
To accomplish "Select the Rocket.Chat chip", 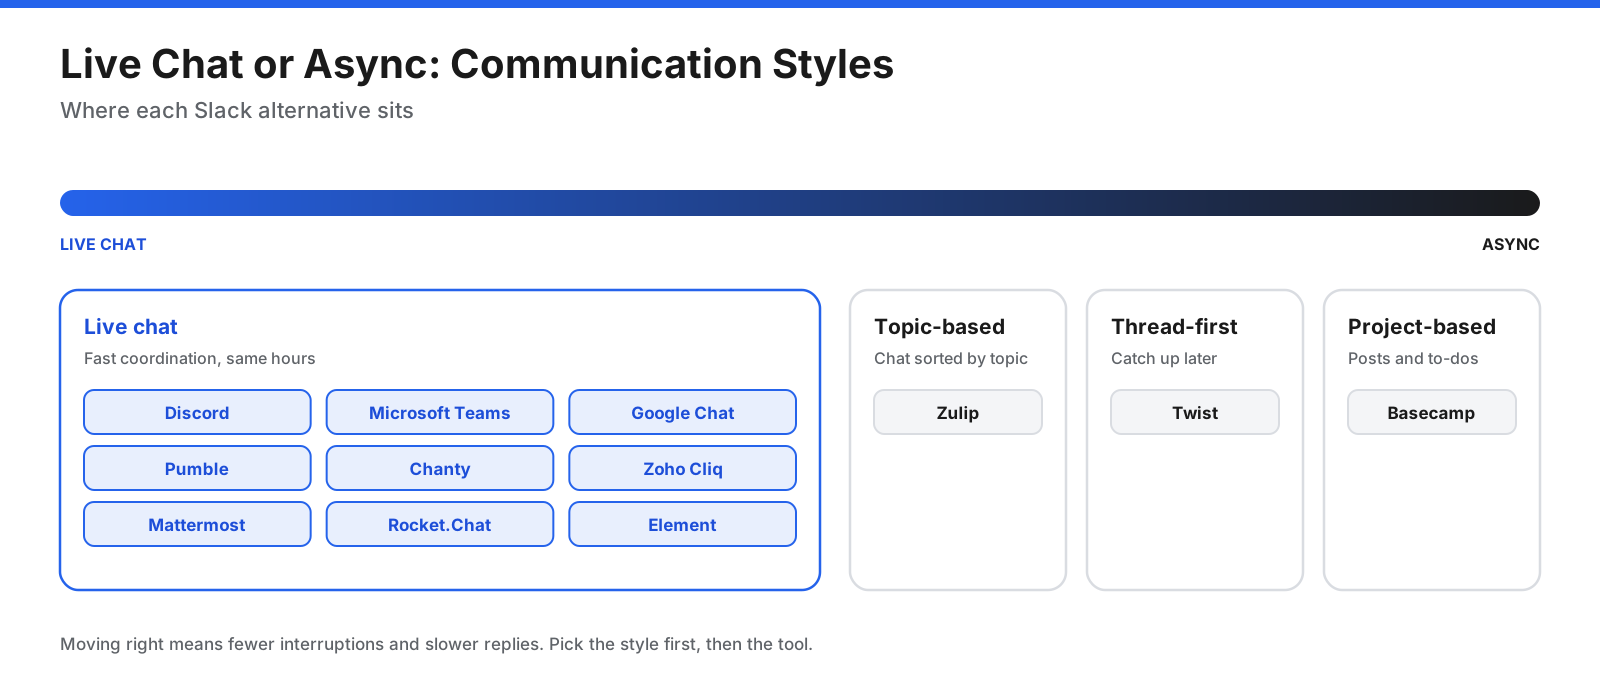I will (x=440, y=524).
